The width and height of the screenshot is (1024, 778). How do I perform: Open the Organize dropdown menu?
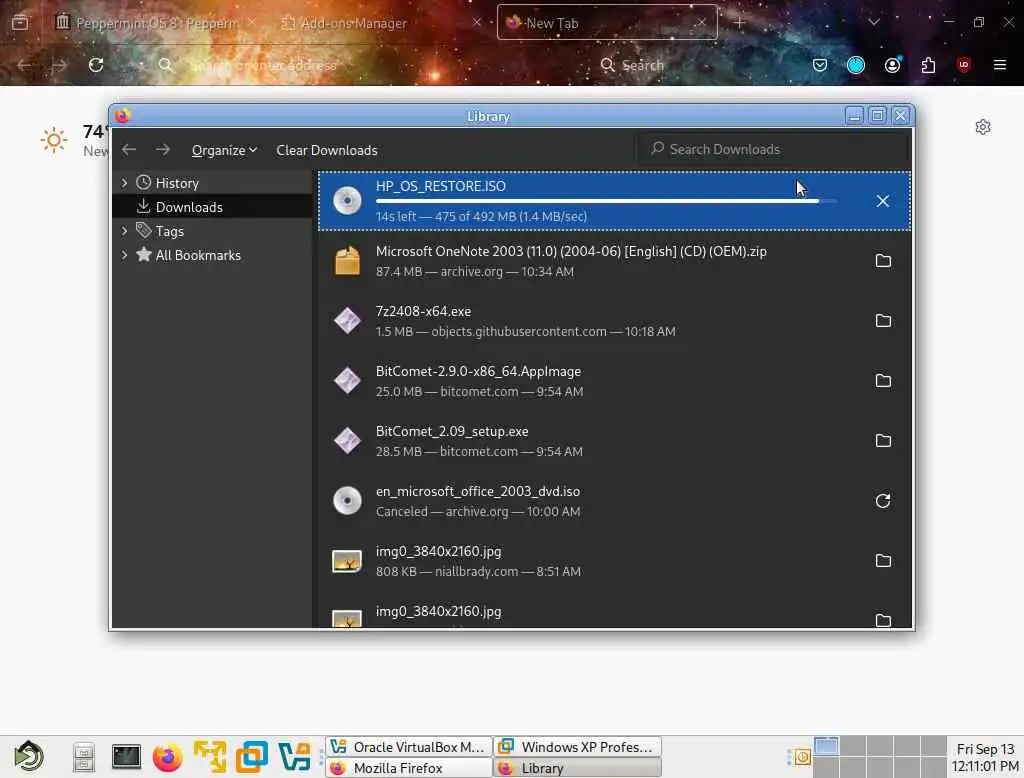pyautogui.click(x=223, y=150)
